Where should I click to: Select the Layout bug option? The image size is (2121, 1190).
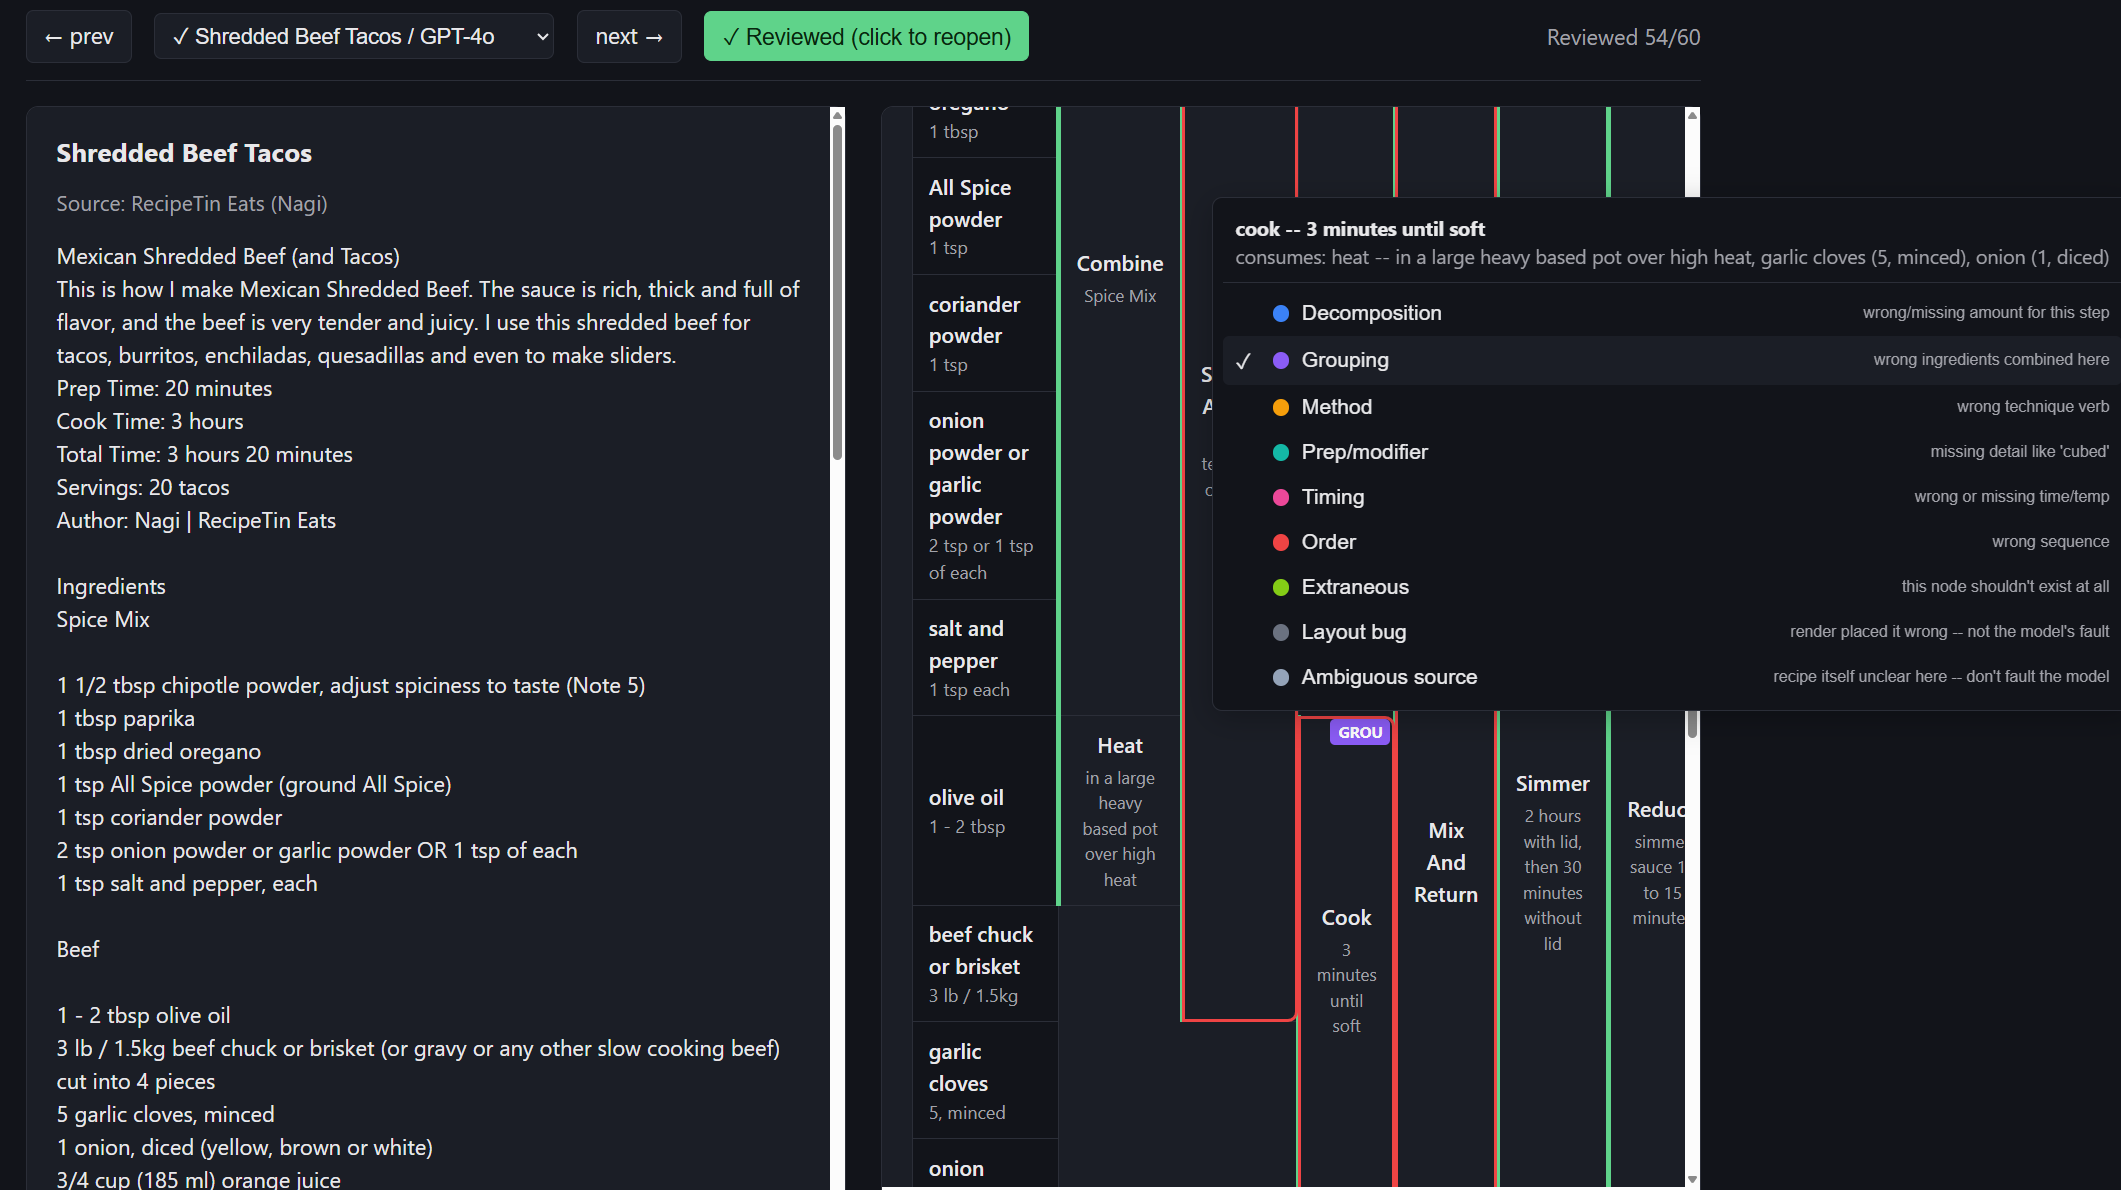(x=1670, y=632)
